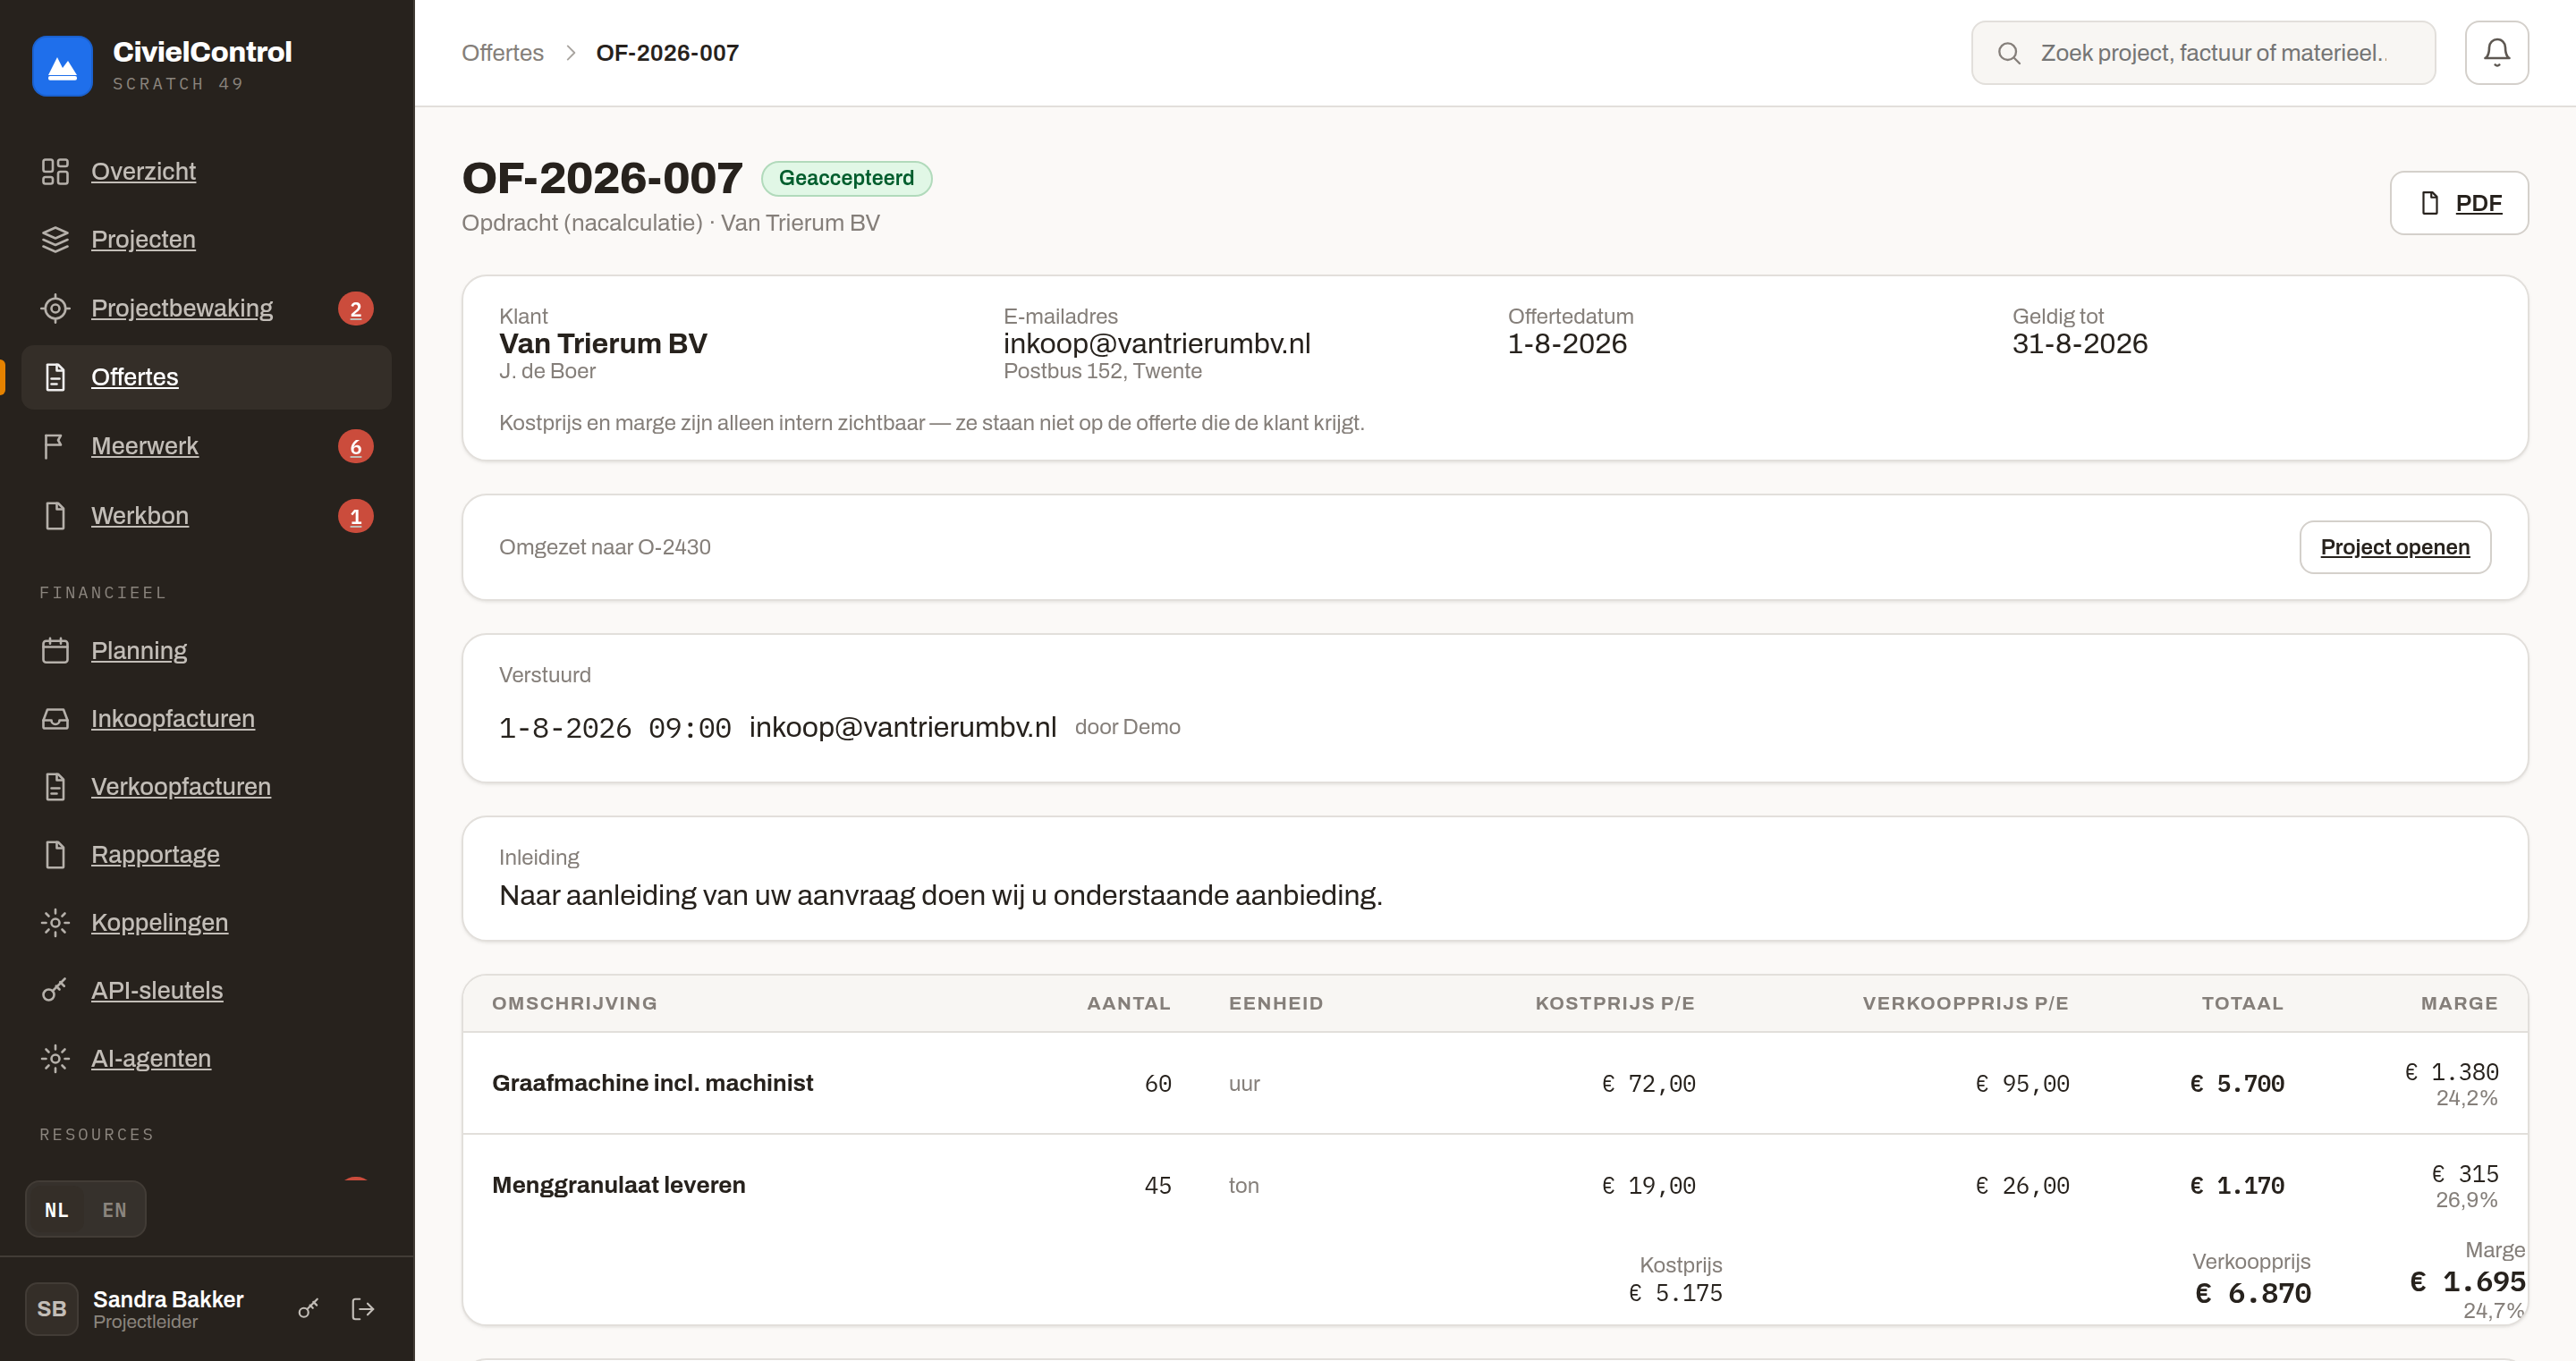Select the Graafmachine incl. machinist row
The image size is (2576, 1361).
coord(1495,1083)
